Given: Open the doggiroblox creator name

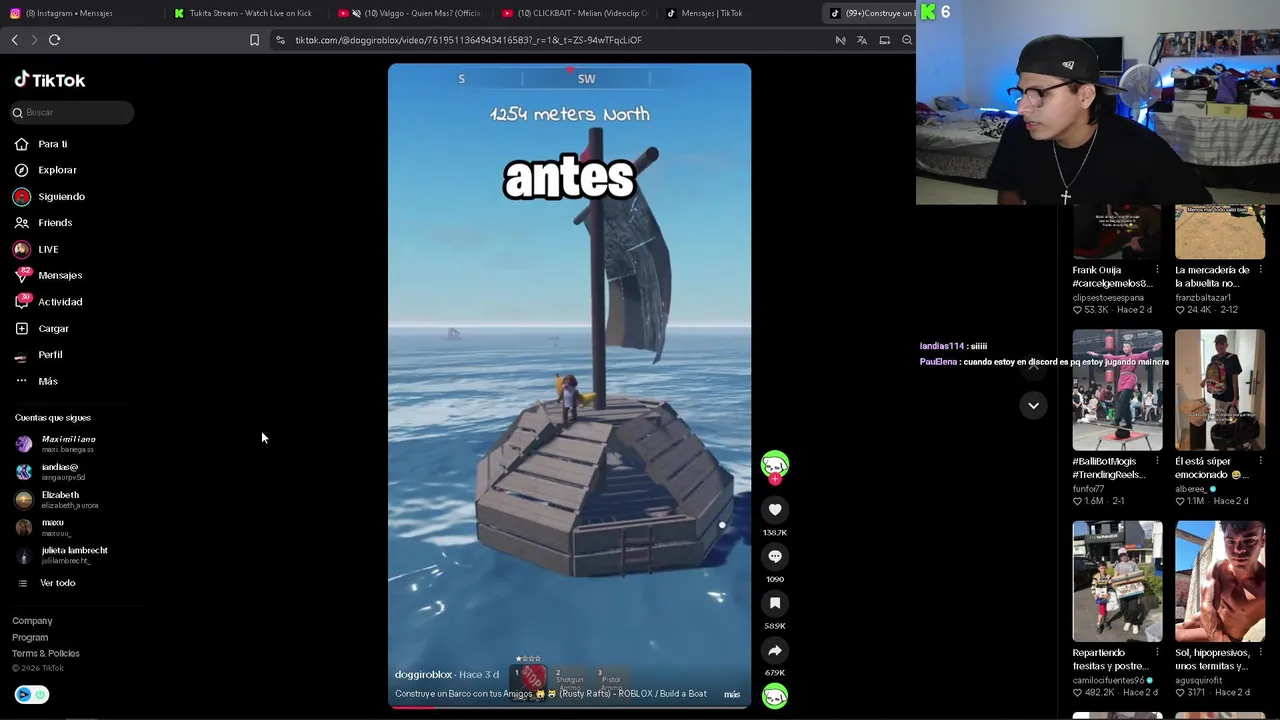Looking at the screenshot, I should [423, 675].
